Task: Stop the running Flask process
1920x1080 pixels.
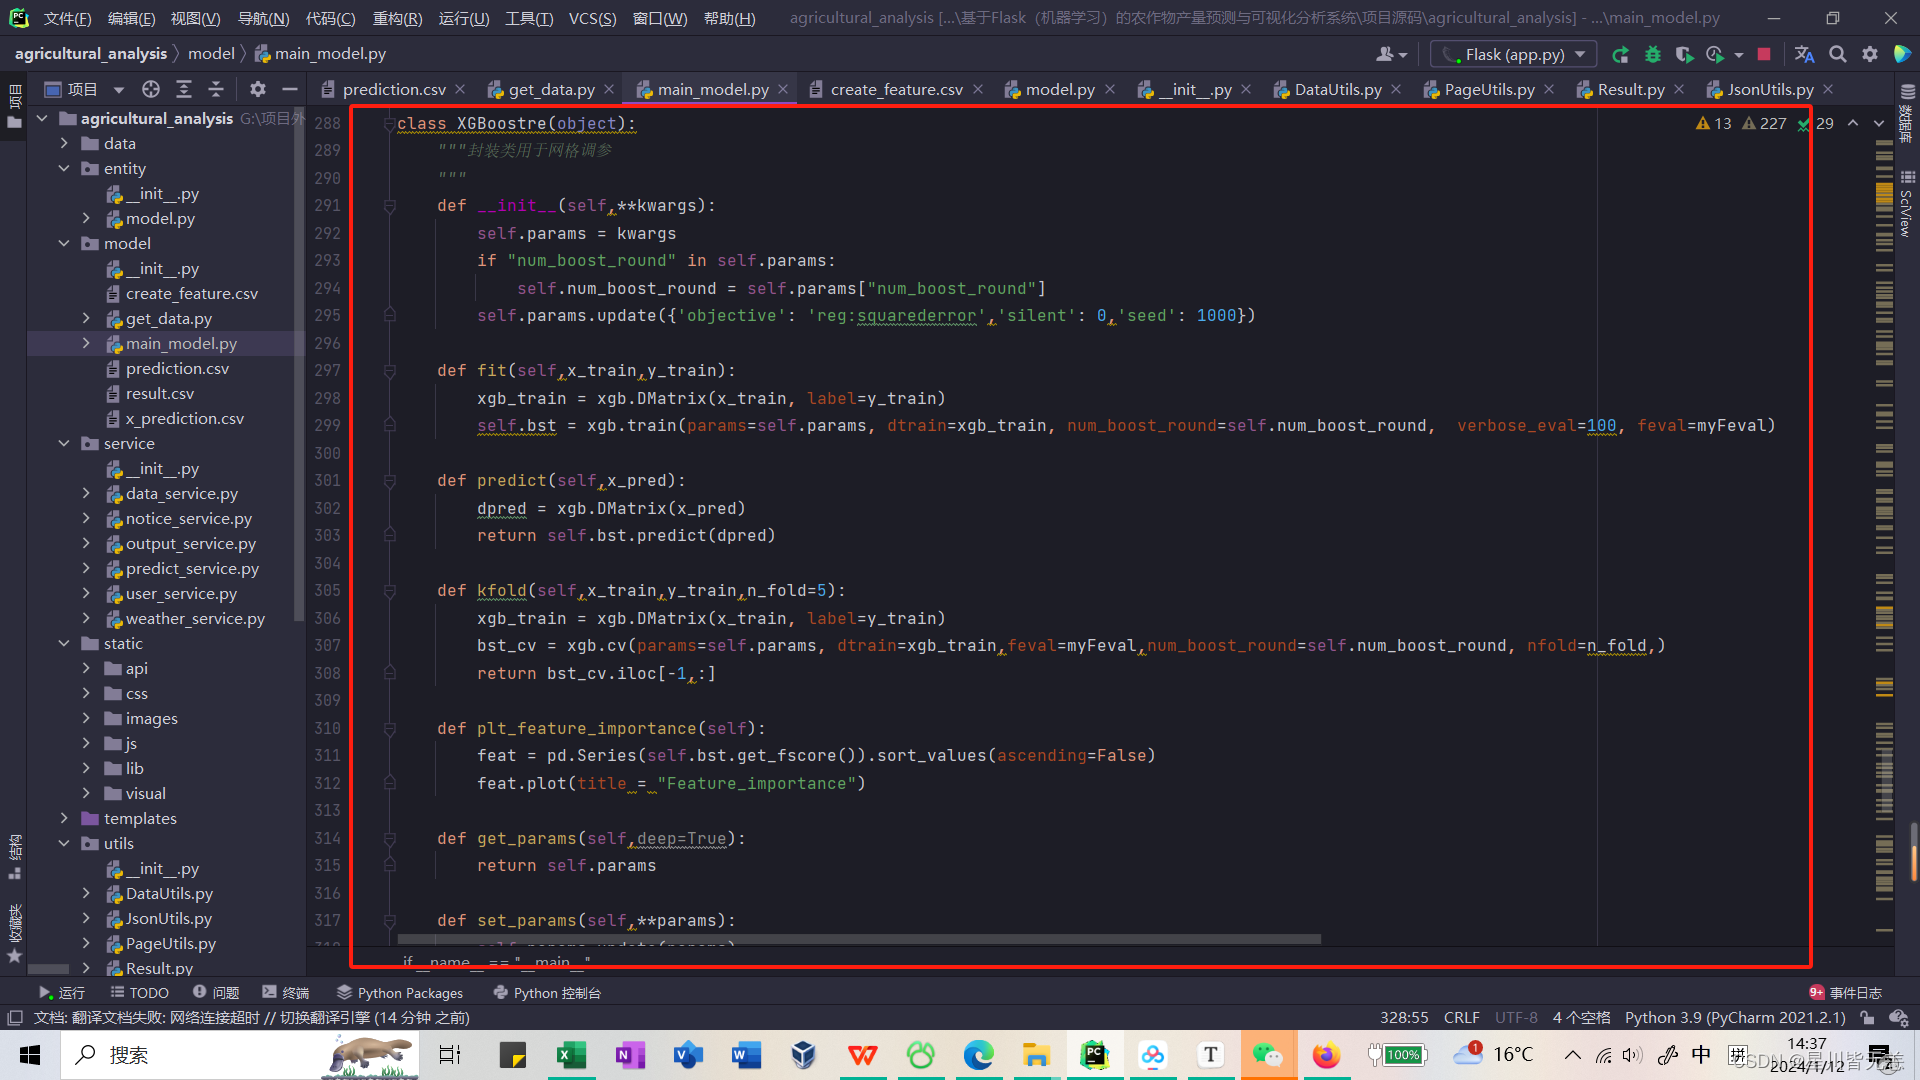Action: click(x=1764, y=55)
